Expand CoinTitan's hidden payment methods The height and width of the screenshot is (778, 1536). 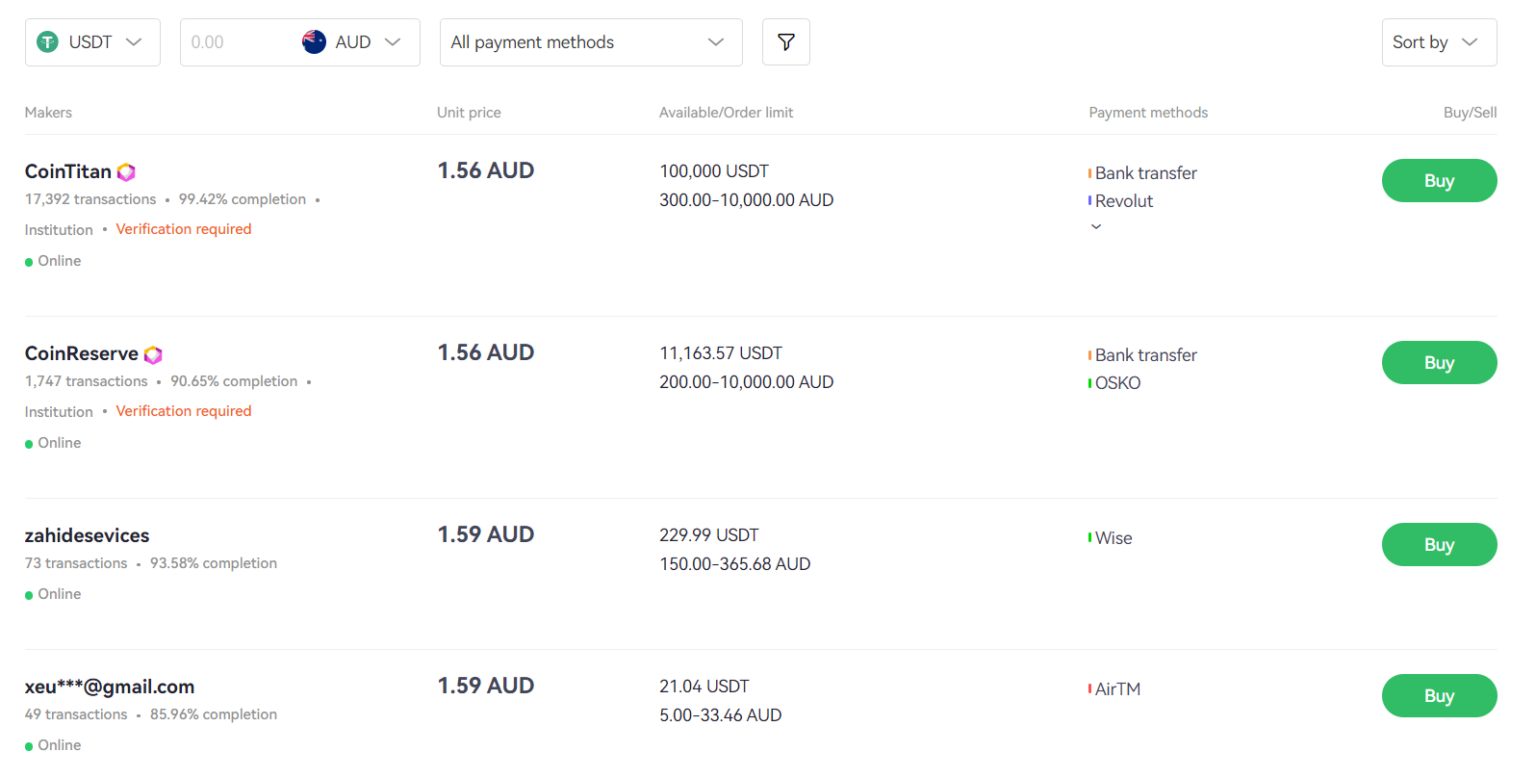tap(1096, 226)
